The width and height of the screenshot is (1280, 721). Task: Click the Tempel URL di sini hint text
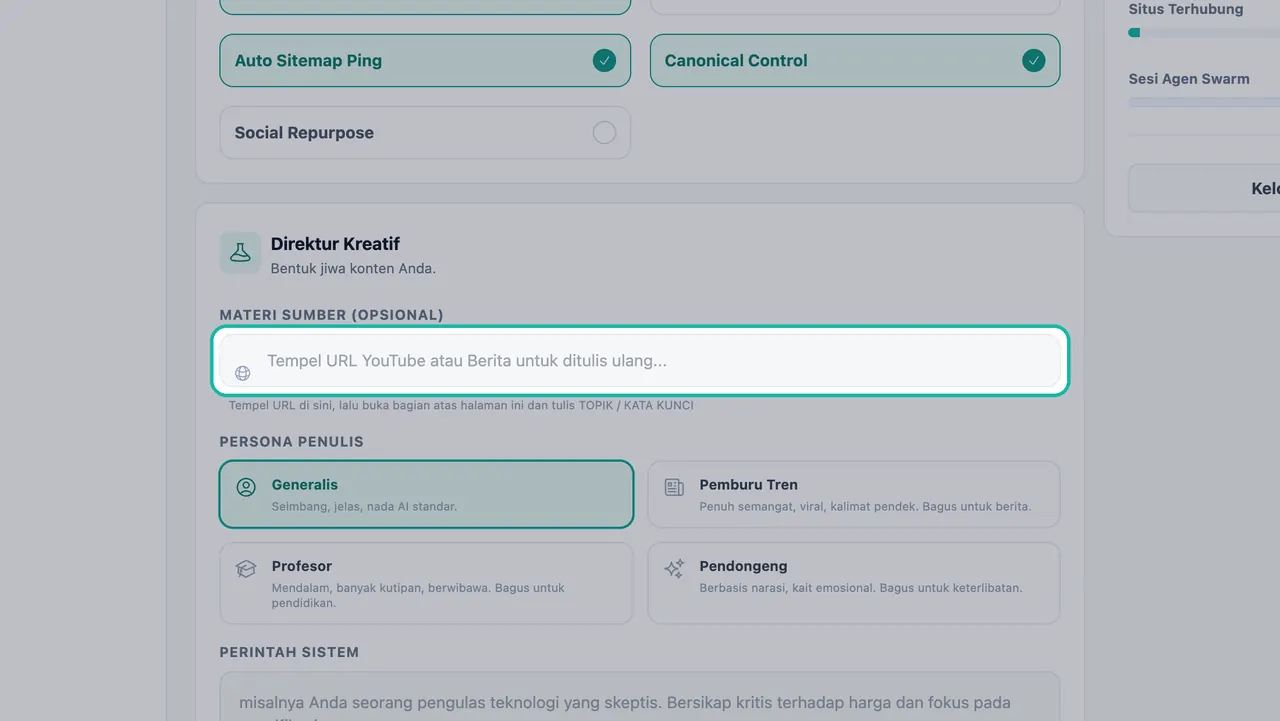point(461,405)
